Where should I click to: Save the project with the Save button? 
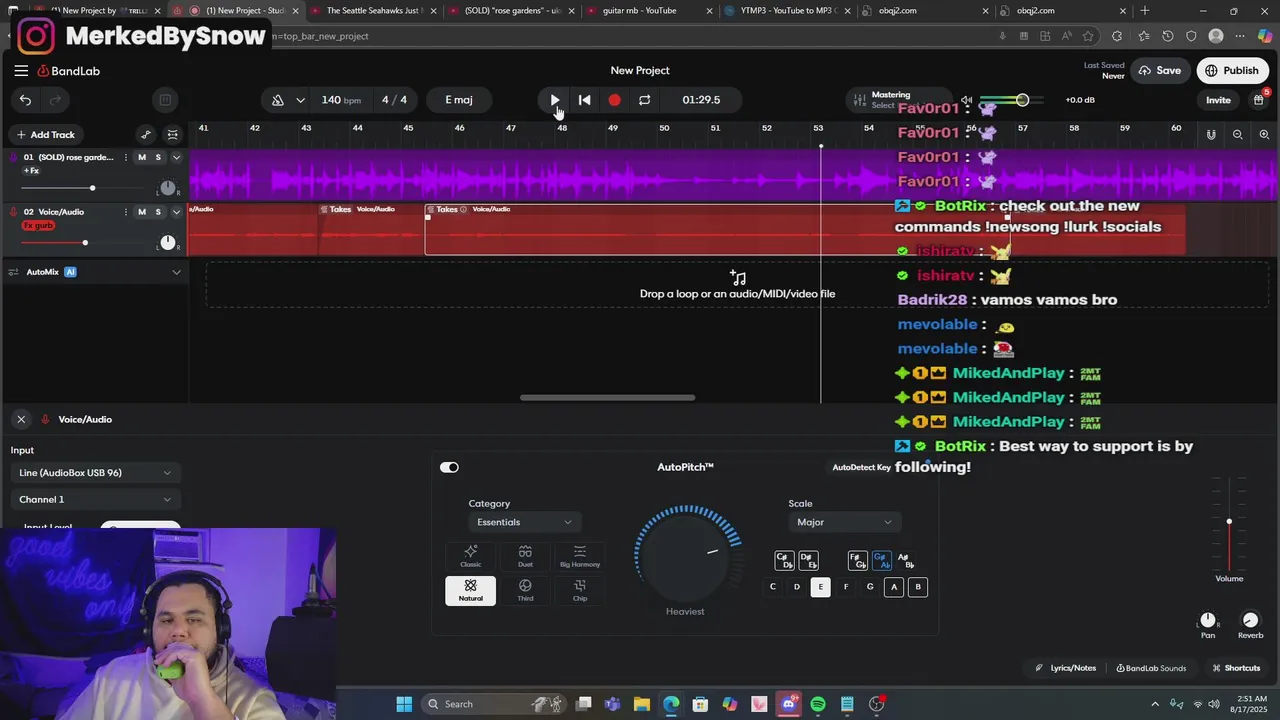pos(1159,71)
